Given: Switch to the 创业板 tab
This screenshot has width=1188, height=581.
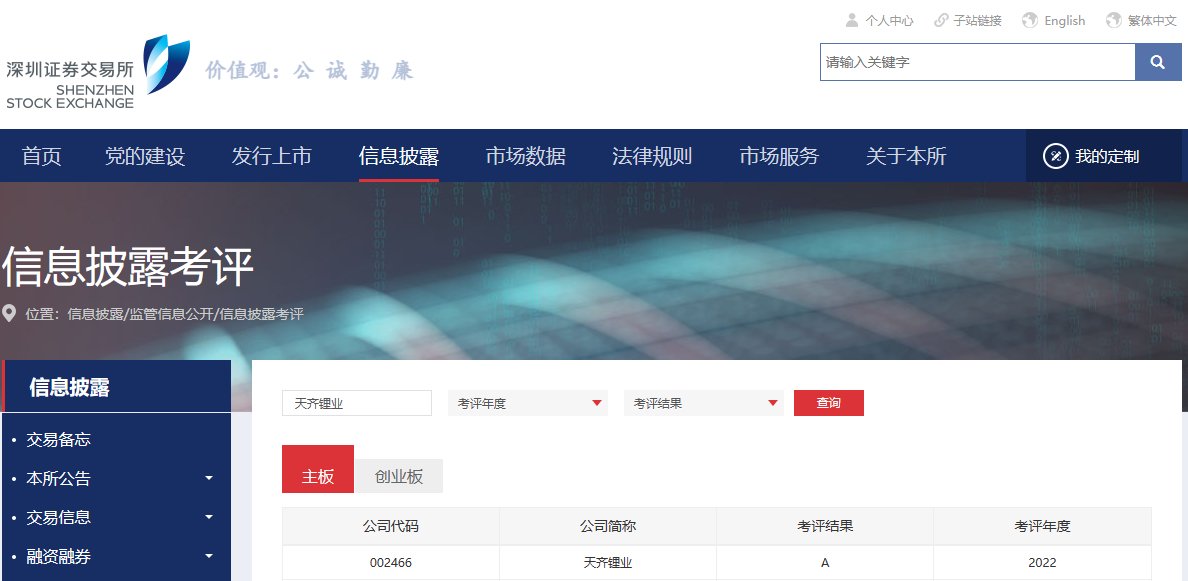Looking at the screenshot, I should [399, 476].
